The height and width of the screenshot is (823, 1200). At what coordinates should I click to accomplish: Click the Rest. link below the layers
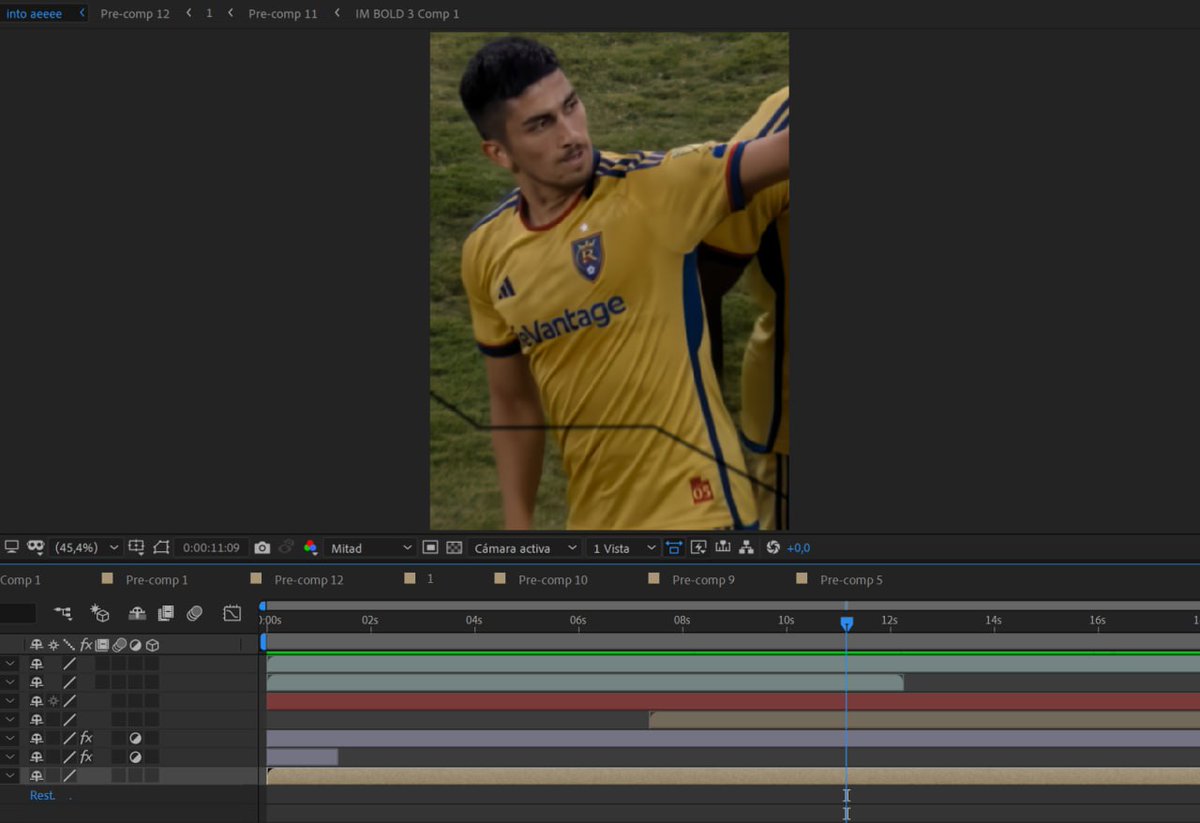[42, 796]
